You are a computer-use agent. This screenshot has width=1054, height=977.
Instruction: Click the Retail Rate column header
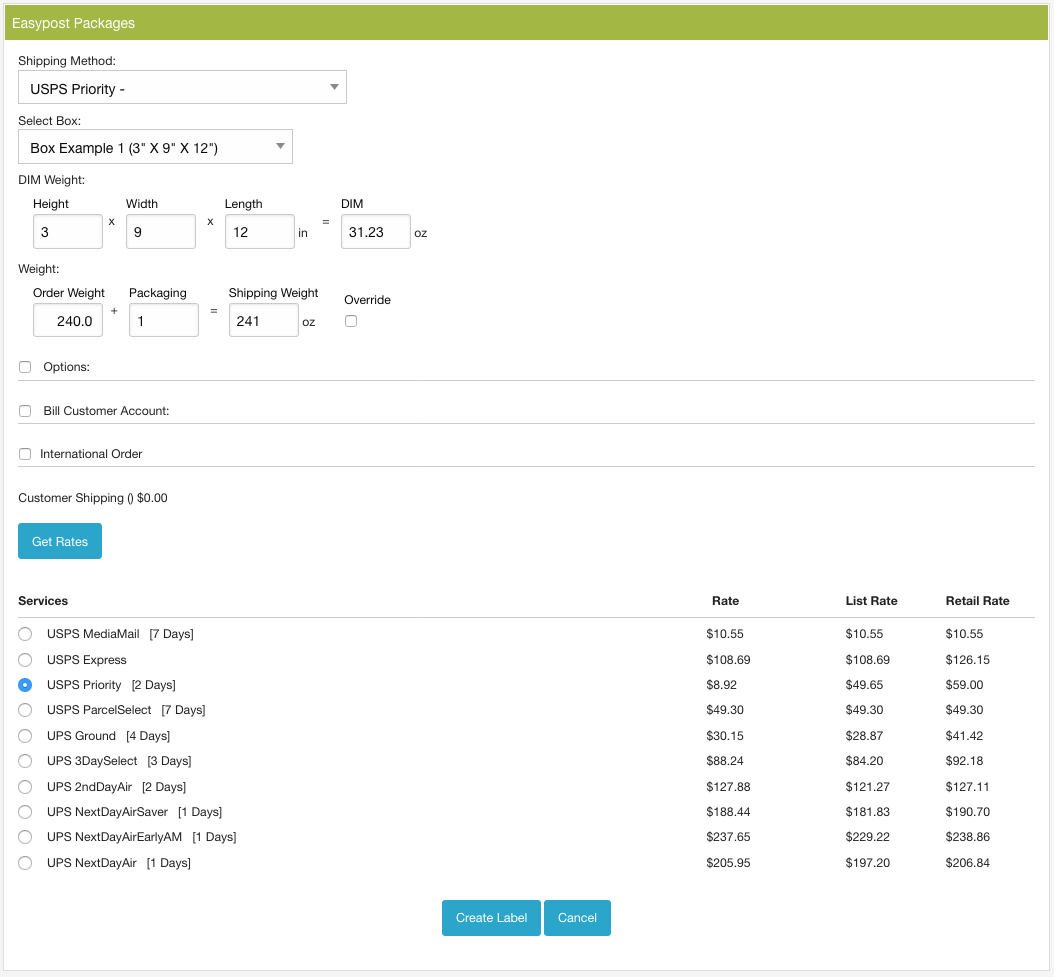pyautogui.click(x=977, y=601)
